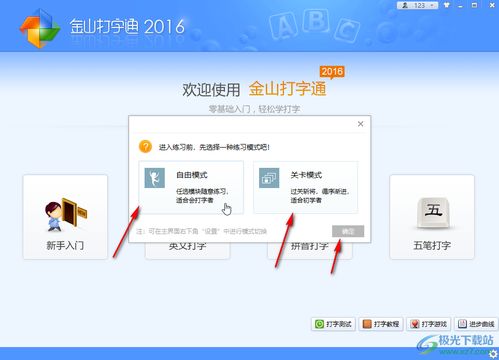Screen dimensions: 499x360
Task: Click the skin shirt icon in title bar
Action: point(447,5)
